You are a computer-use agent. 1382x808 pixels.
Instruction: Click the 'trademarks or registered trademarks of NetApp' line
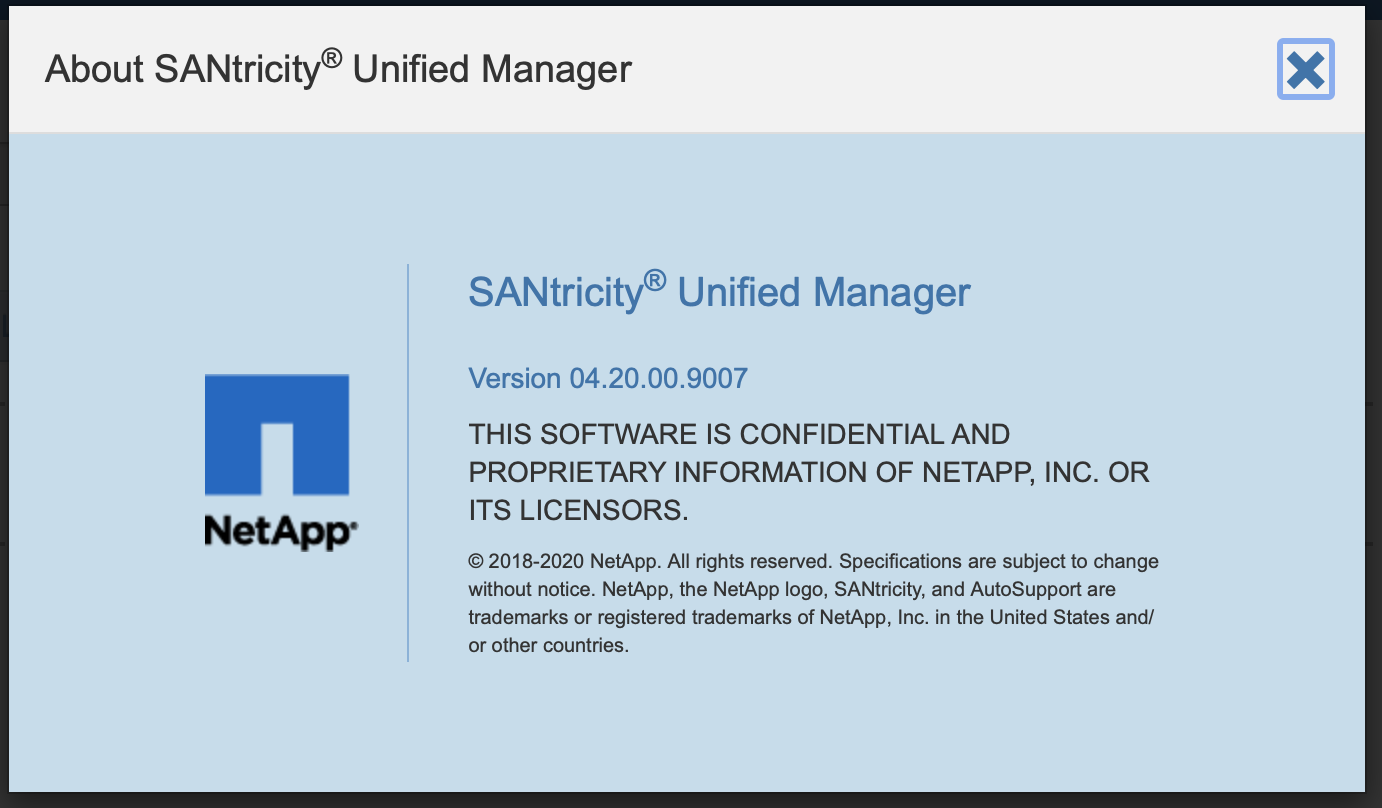[811, 617]
